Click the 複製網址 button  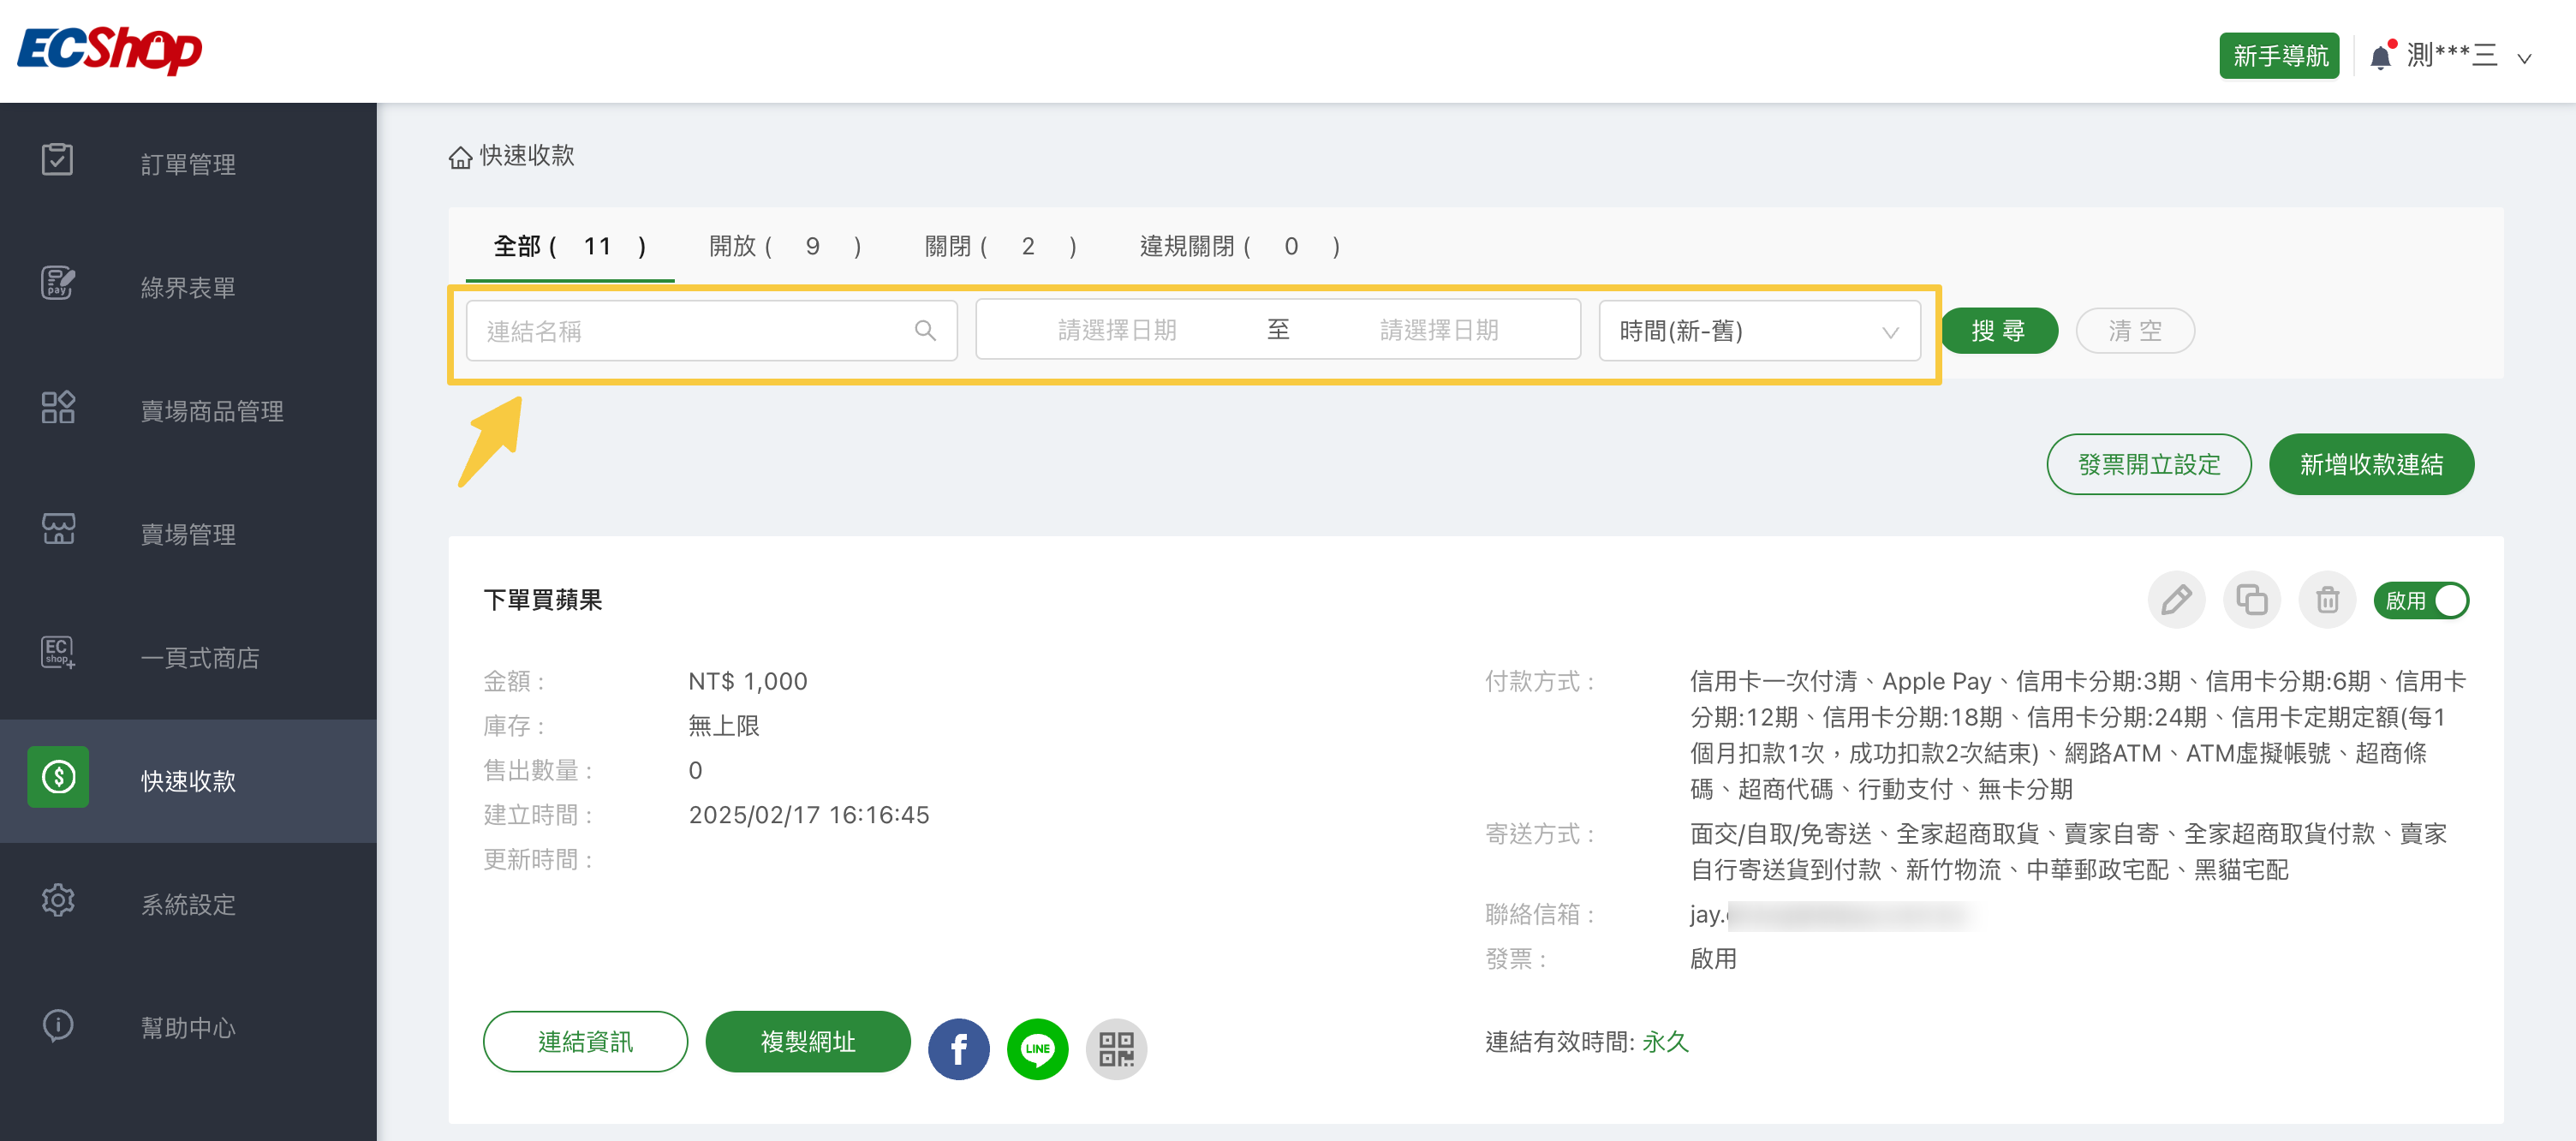coord(808,1042)
